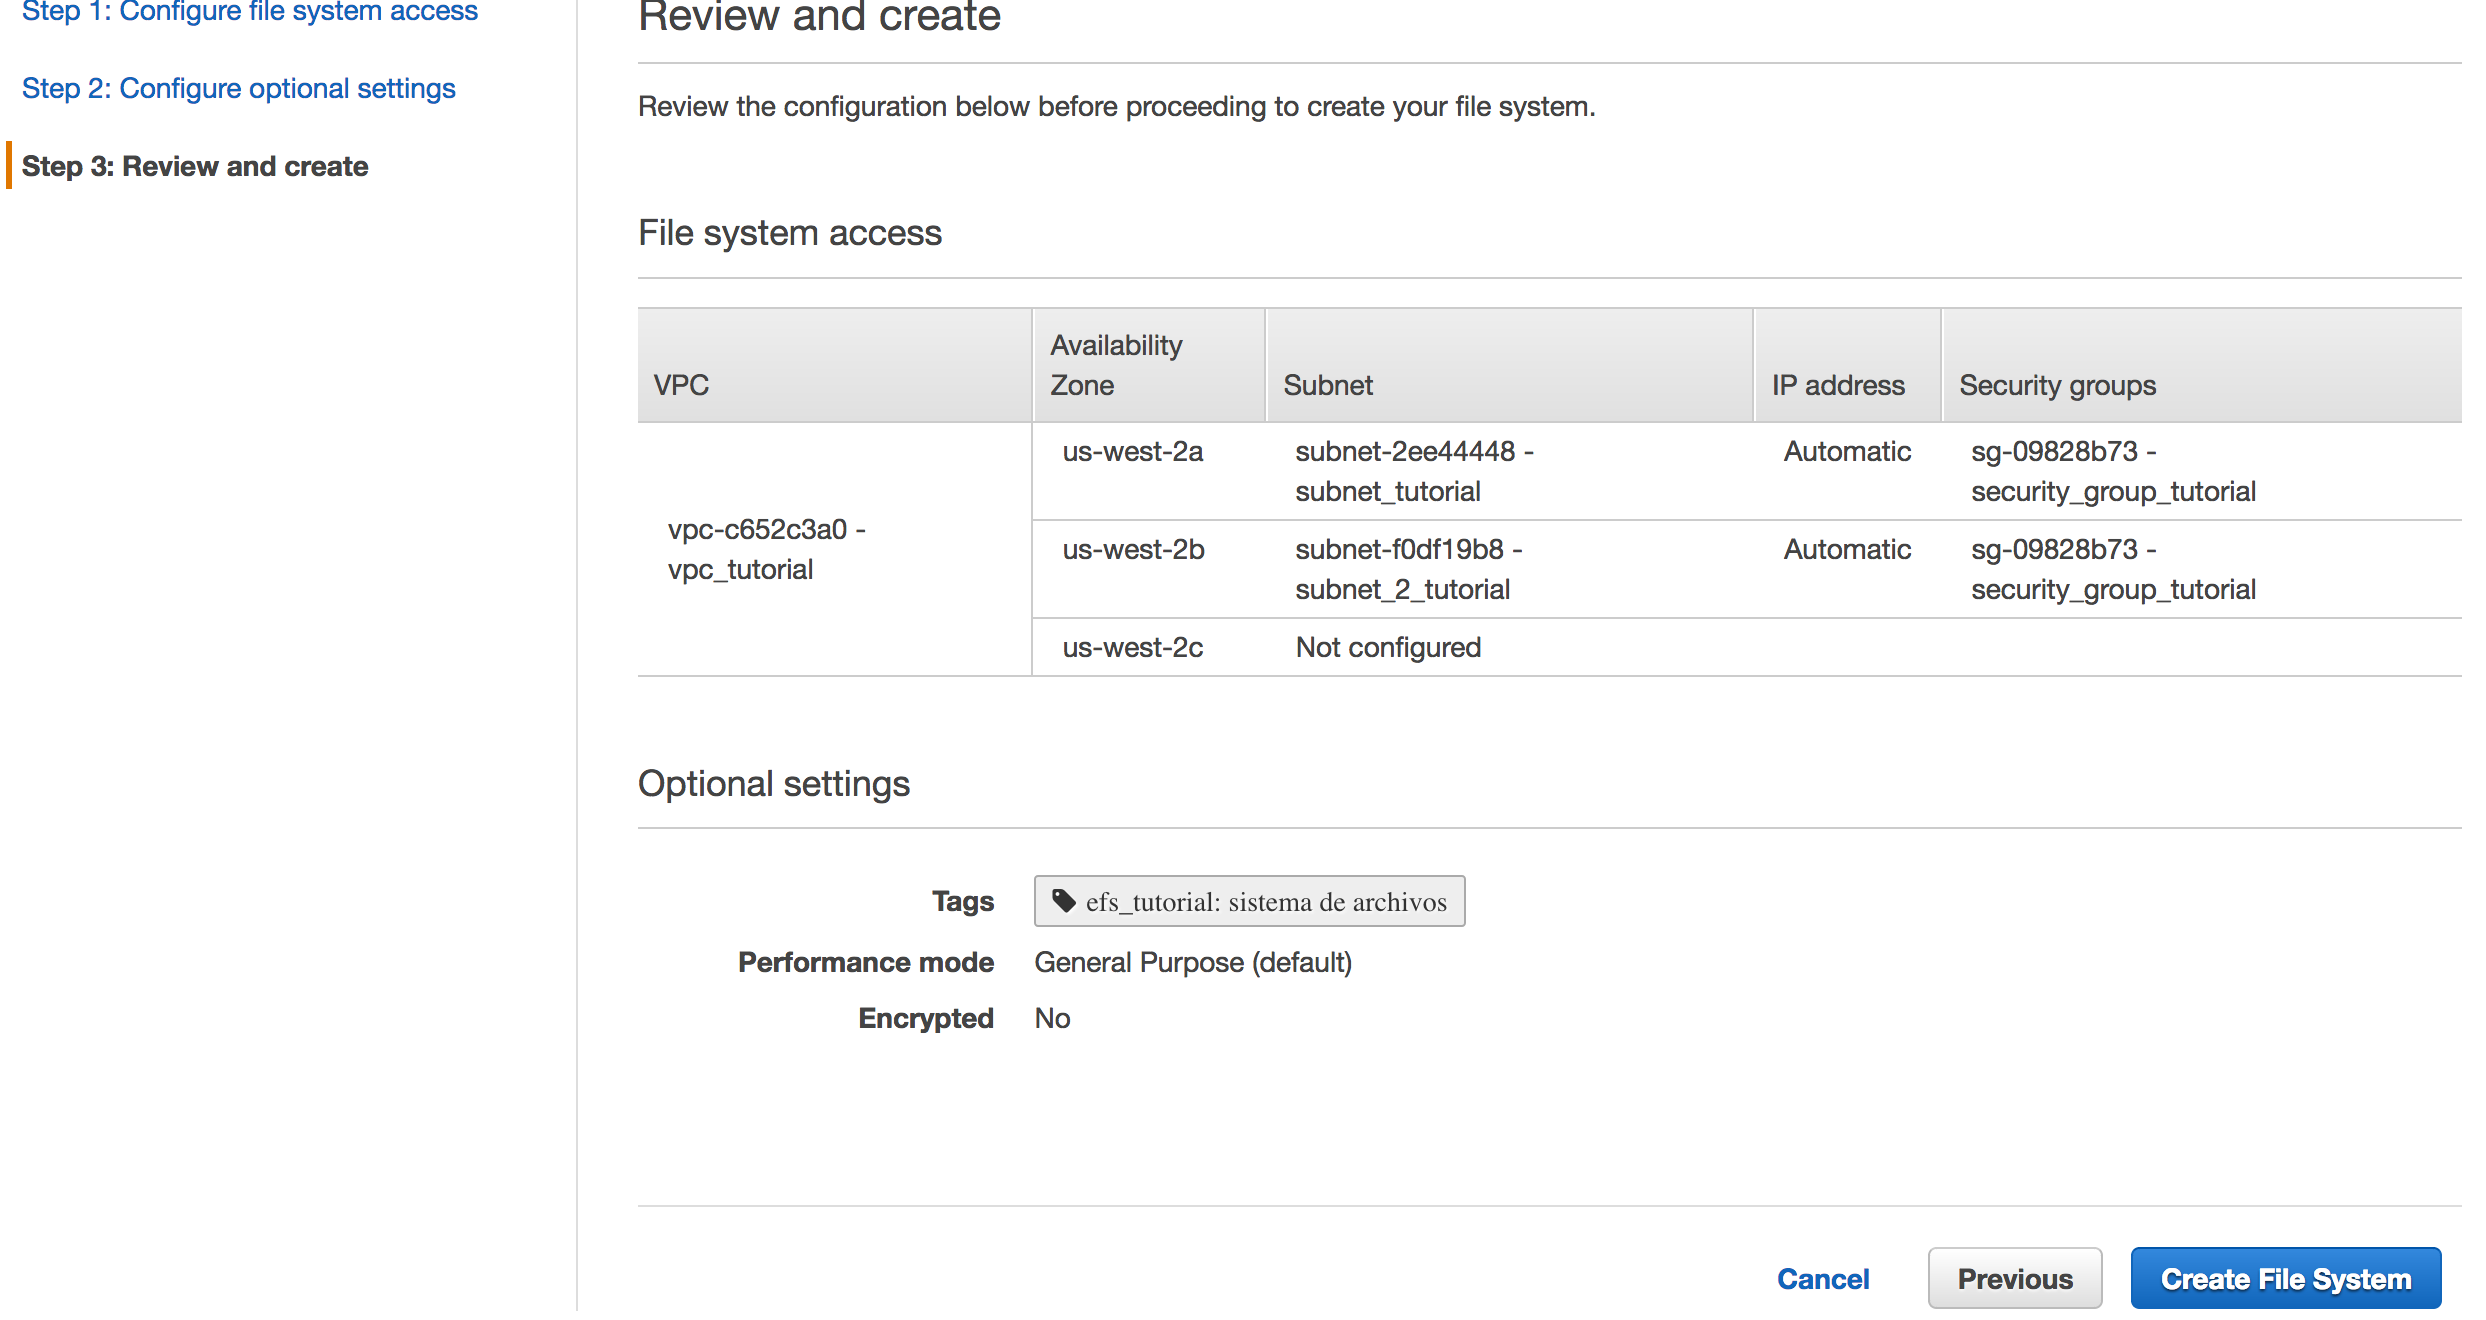
Task: Select the us-west-2a availability zone cell
Action: pyautogui.click(x=1132, y=452)
